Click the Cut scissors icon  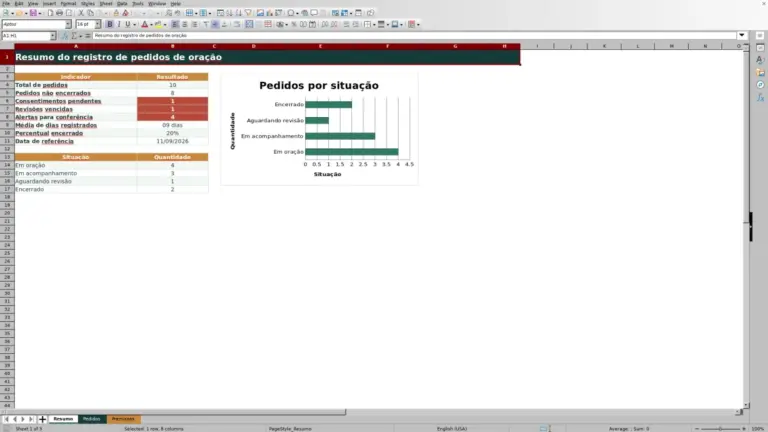pos(81,13)
